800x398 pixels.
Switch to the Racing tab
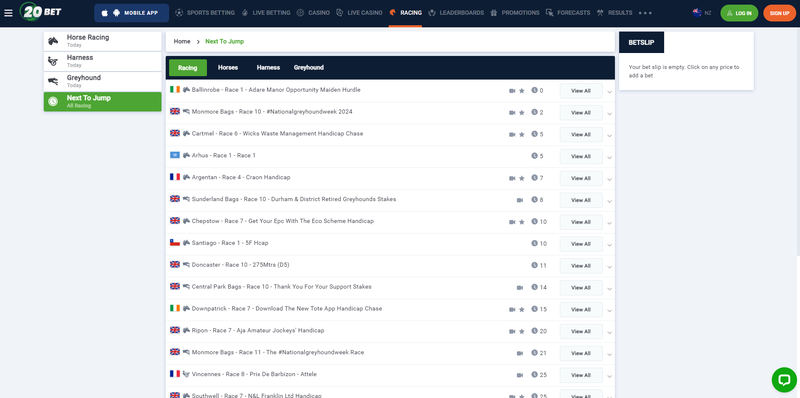188,67
